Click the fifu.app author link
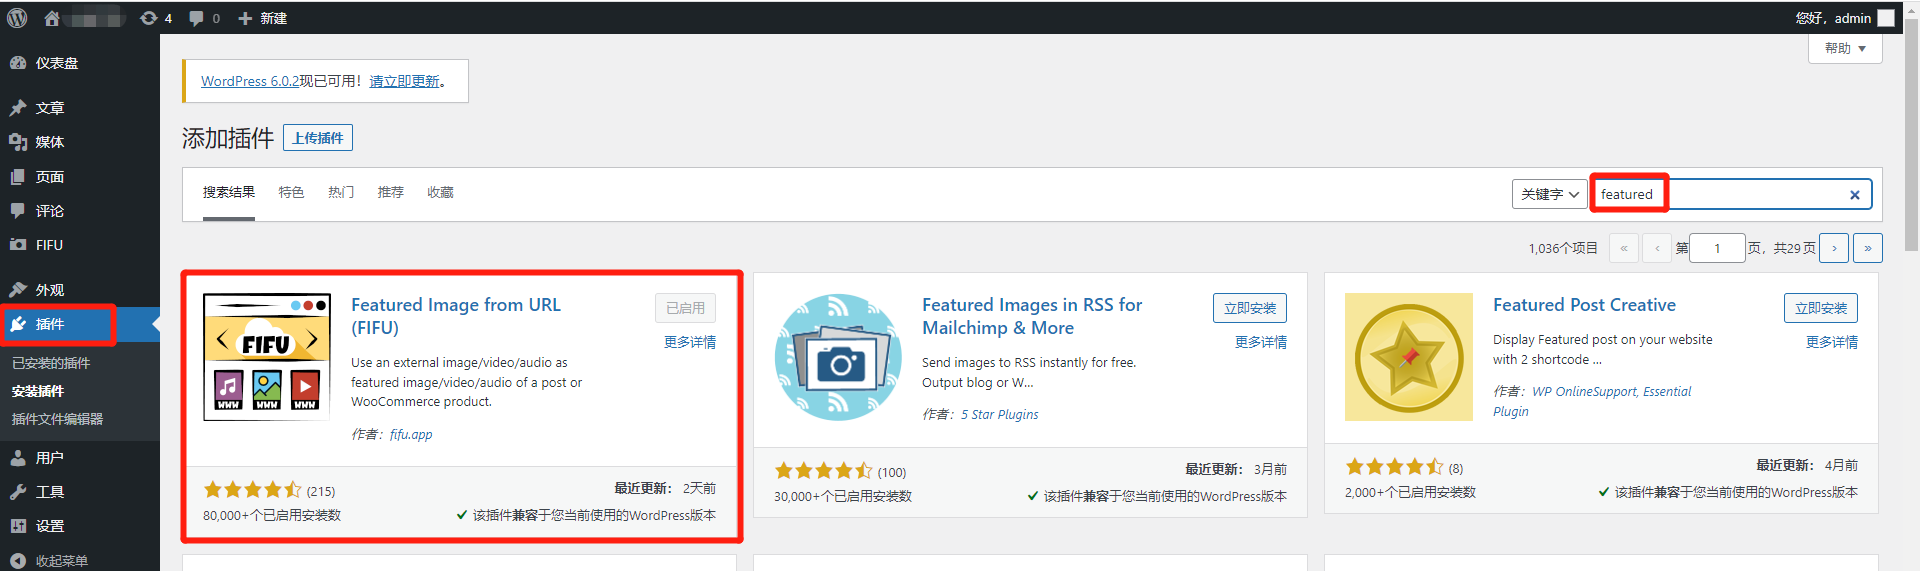The height and width of the screenshot is (571, 1920). point(411,434)
